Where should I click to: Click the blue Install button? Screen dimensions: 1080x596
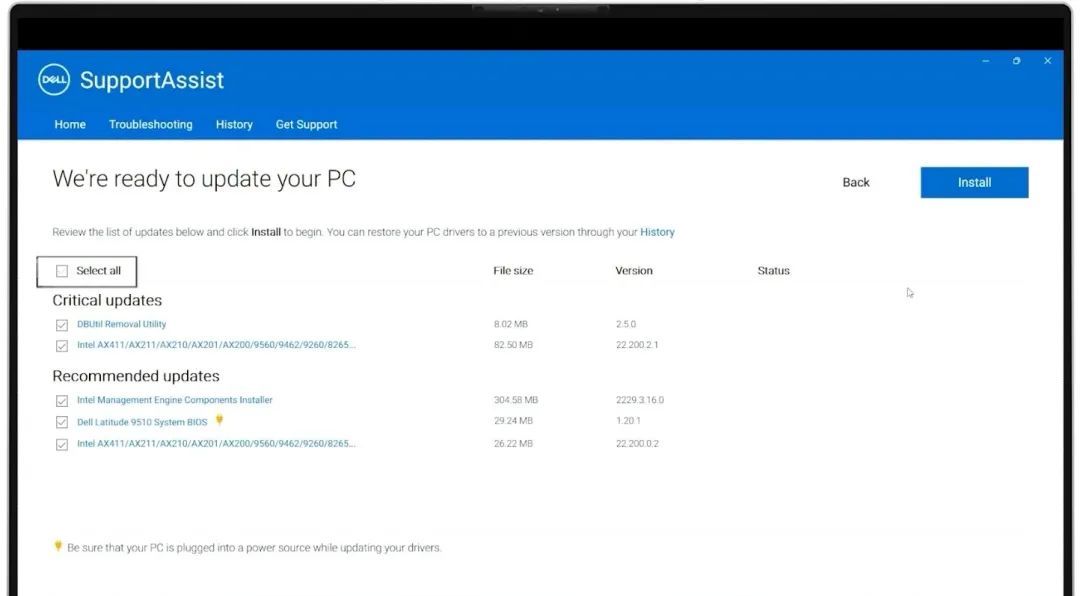(974, 183)
